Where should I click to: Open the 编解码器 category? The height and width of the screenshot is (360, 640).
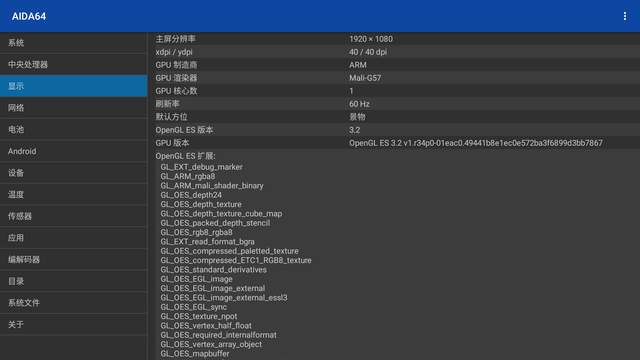pos(73,259)
